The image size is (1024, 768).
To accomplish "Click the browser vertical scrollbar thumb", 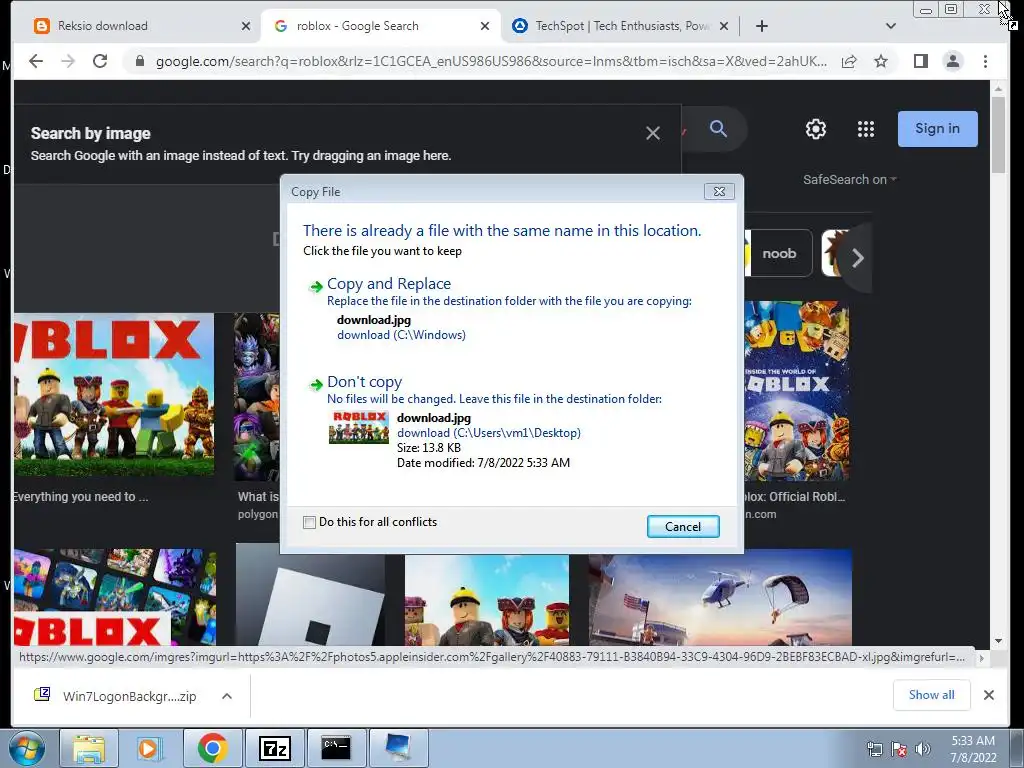I will point(999,135).
